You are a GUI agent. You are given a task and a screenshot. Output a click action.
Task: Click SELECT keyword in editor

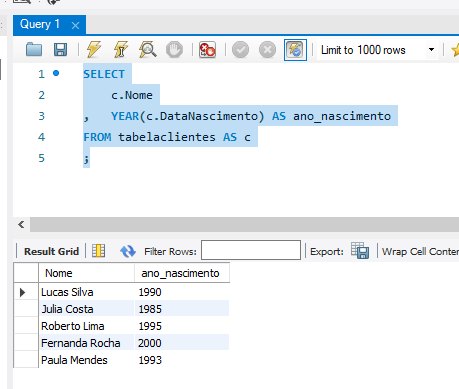[x=104, y=74]
